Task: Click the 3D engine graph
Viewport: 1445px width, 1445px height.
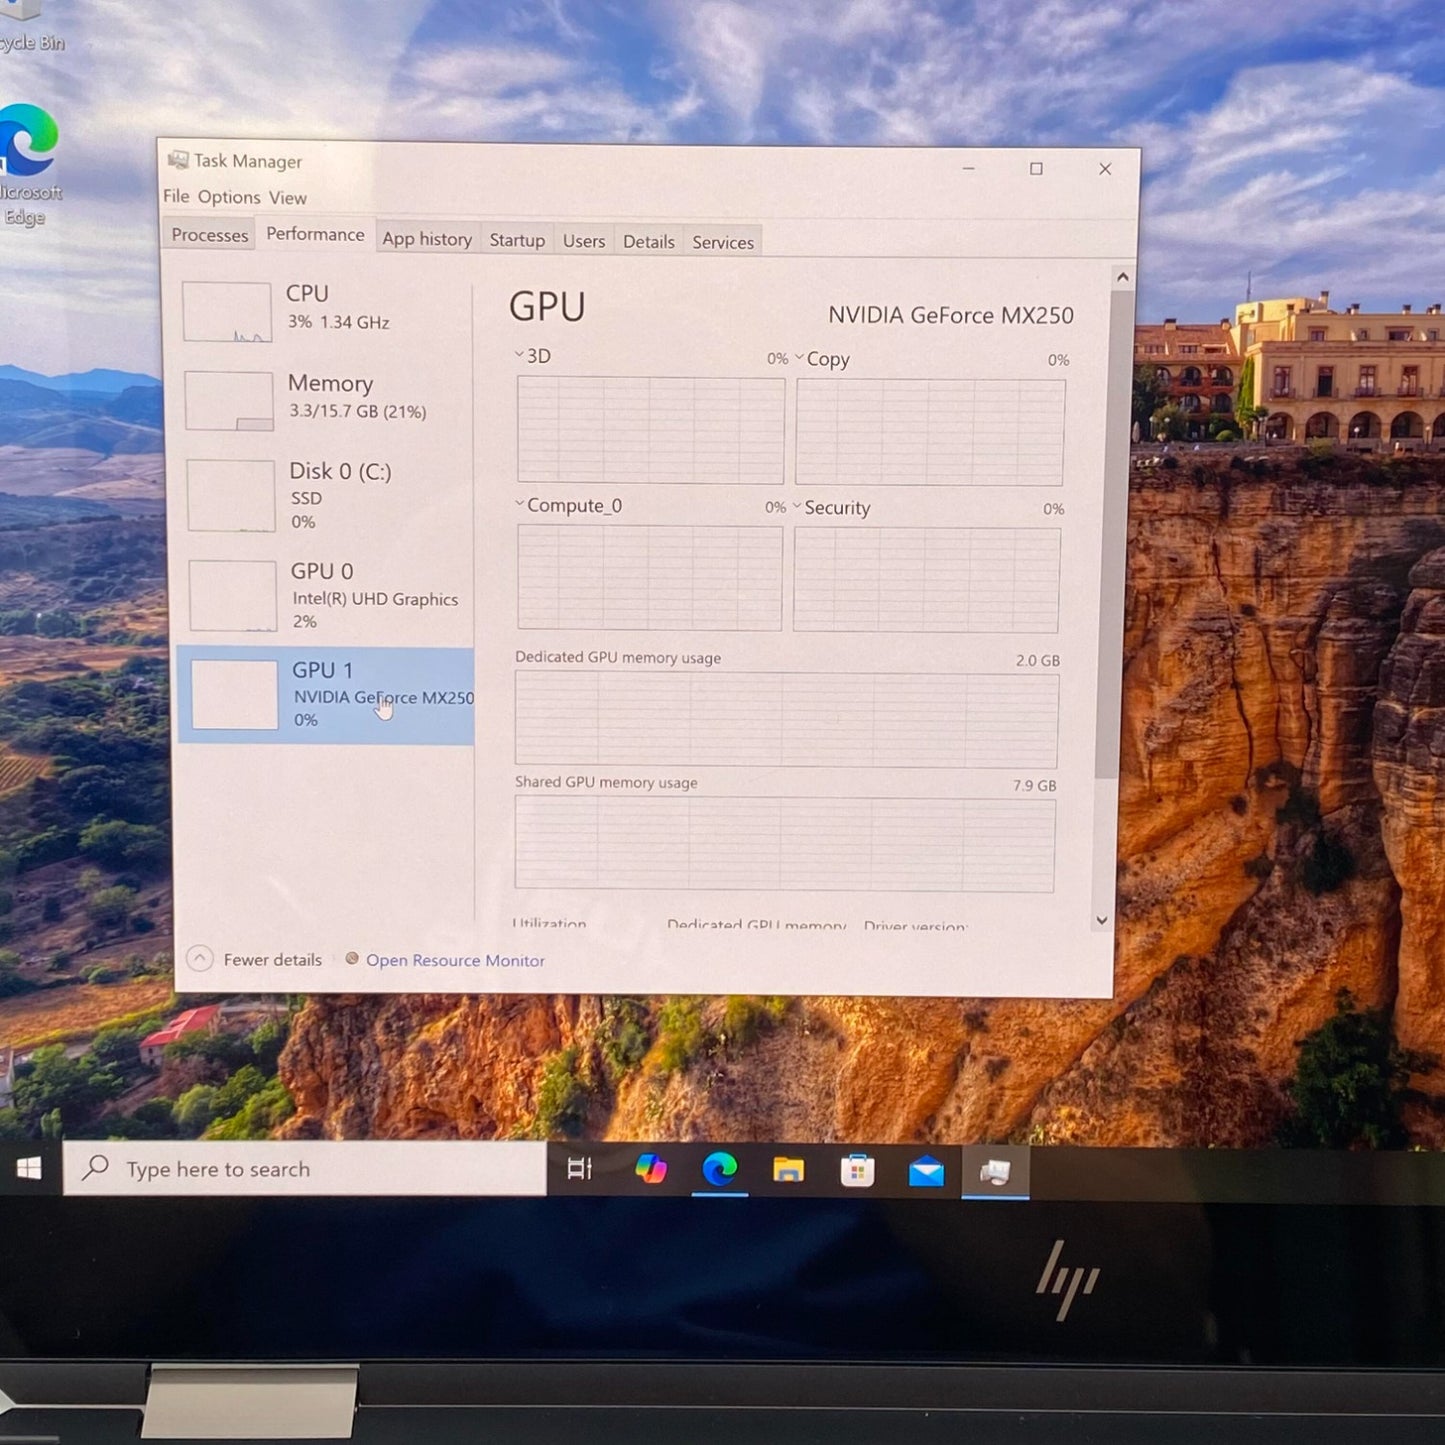Action: pos(651,430)
